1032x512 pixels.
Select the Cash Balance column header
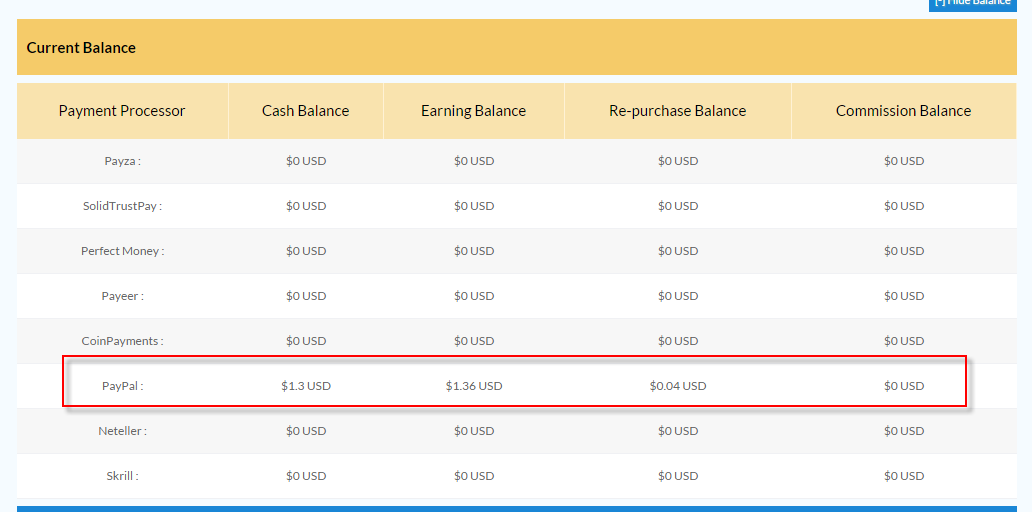(x=306, y=111)
